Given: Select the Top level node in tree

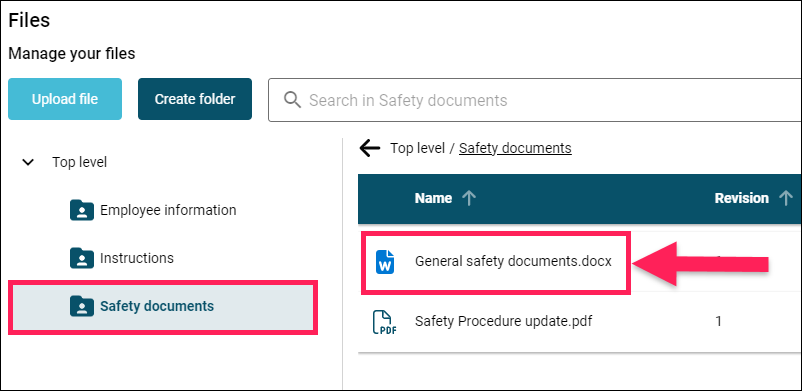Looking at the screenshot, I should click(x=79, y=162).
